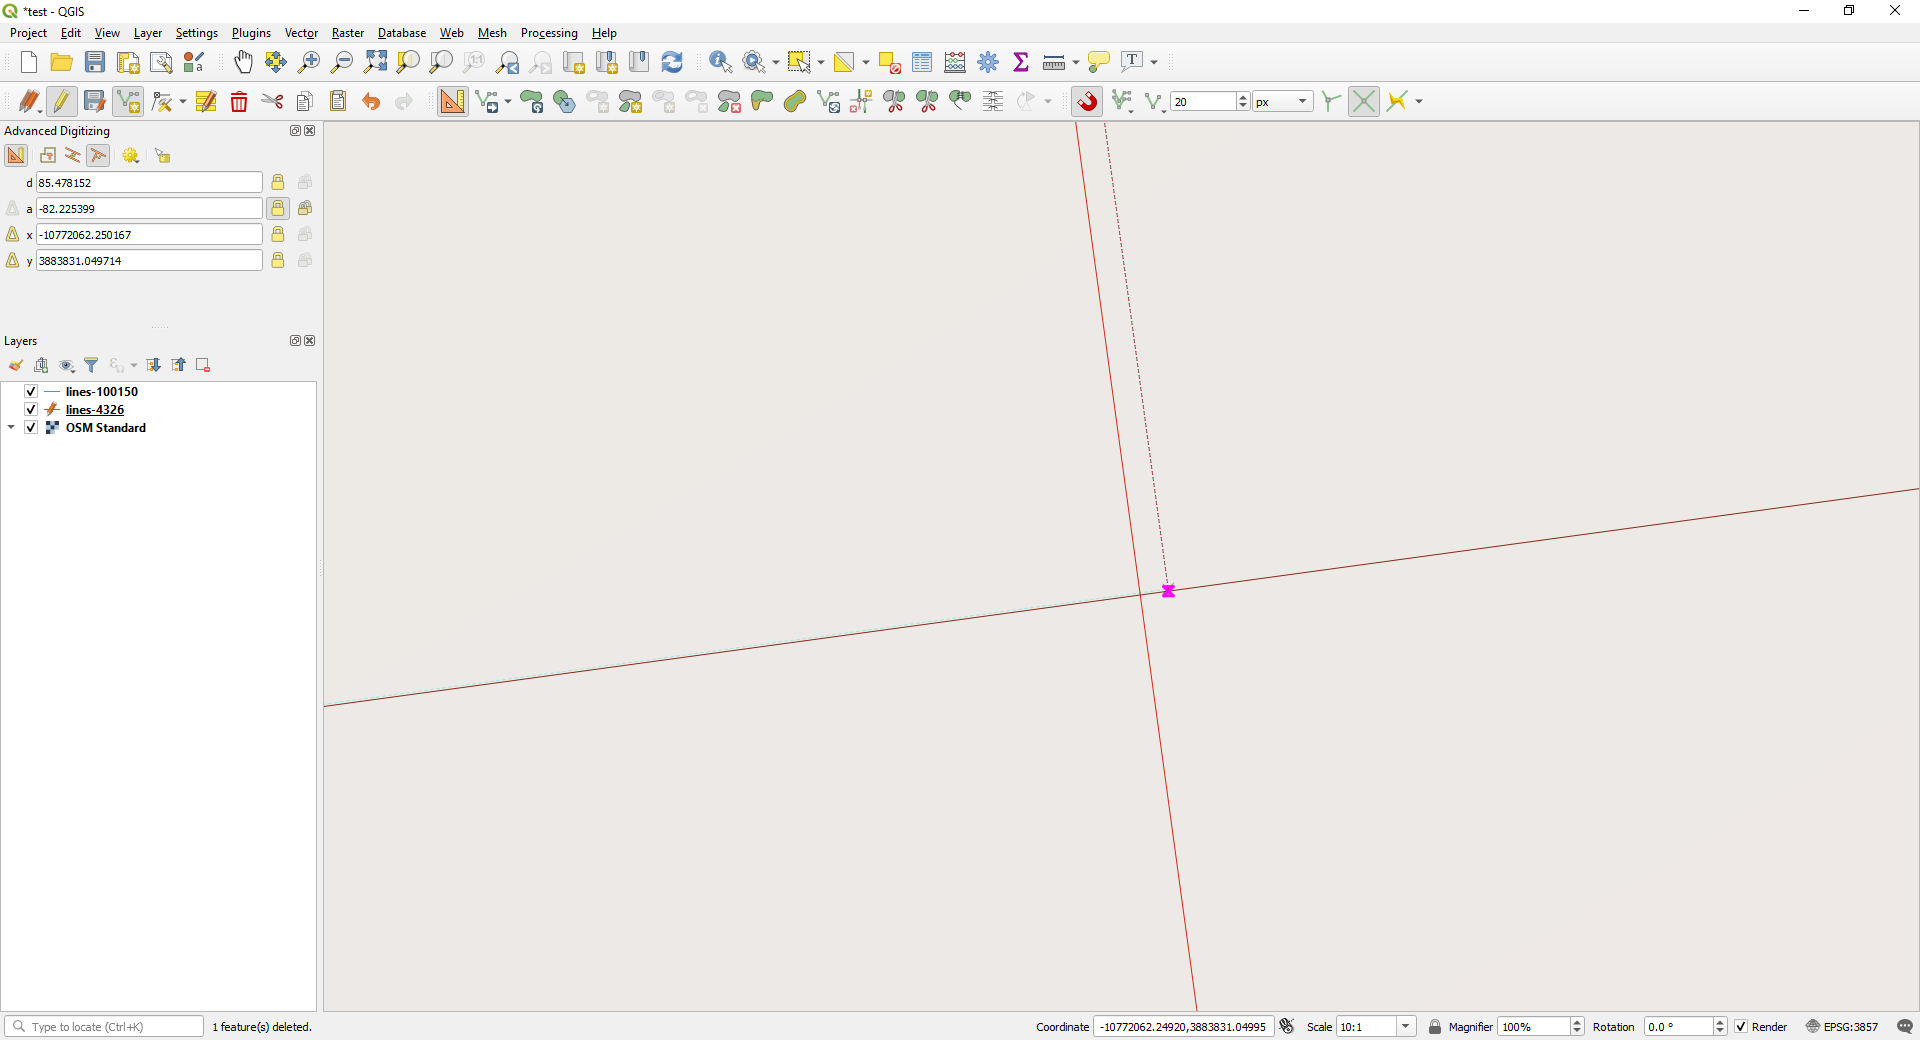
Task: Open the Scale dropdown in status bar
Action: pyautogui.click(x=1405, y=1026)
